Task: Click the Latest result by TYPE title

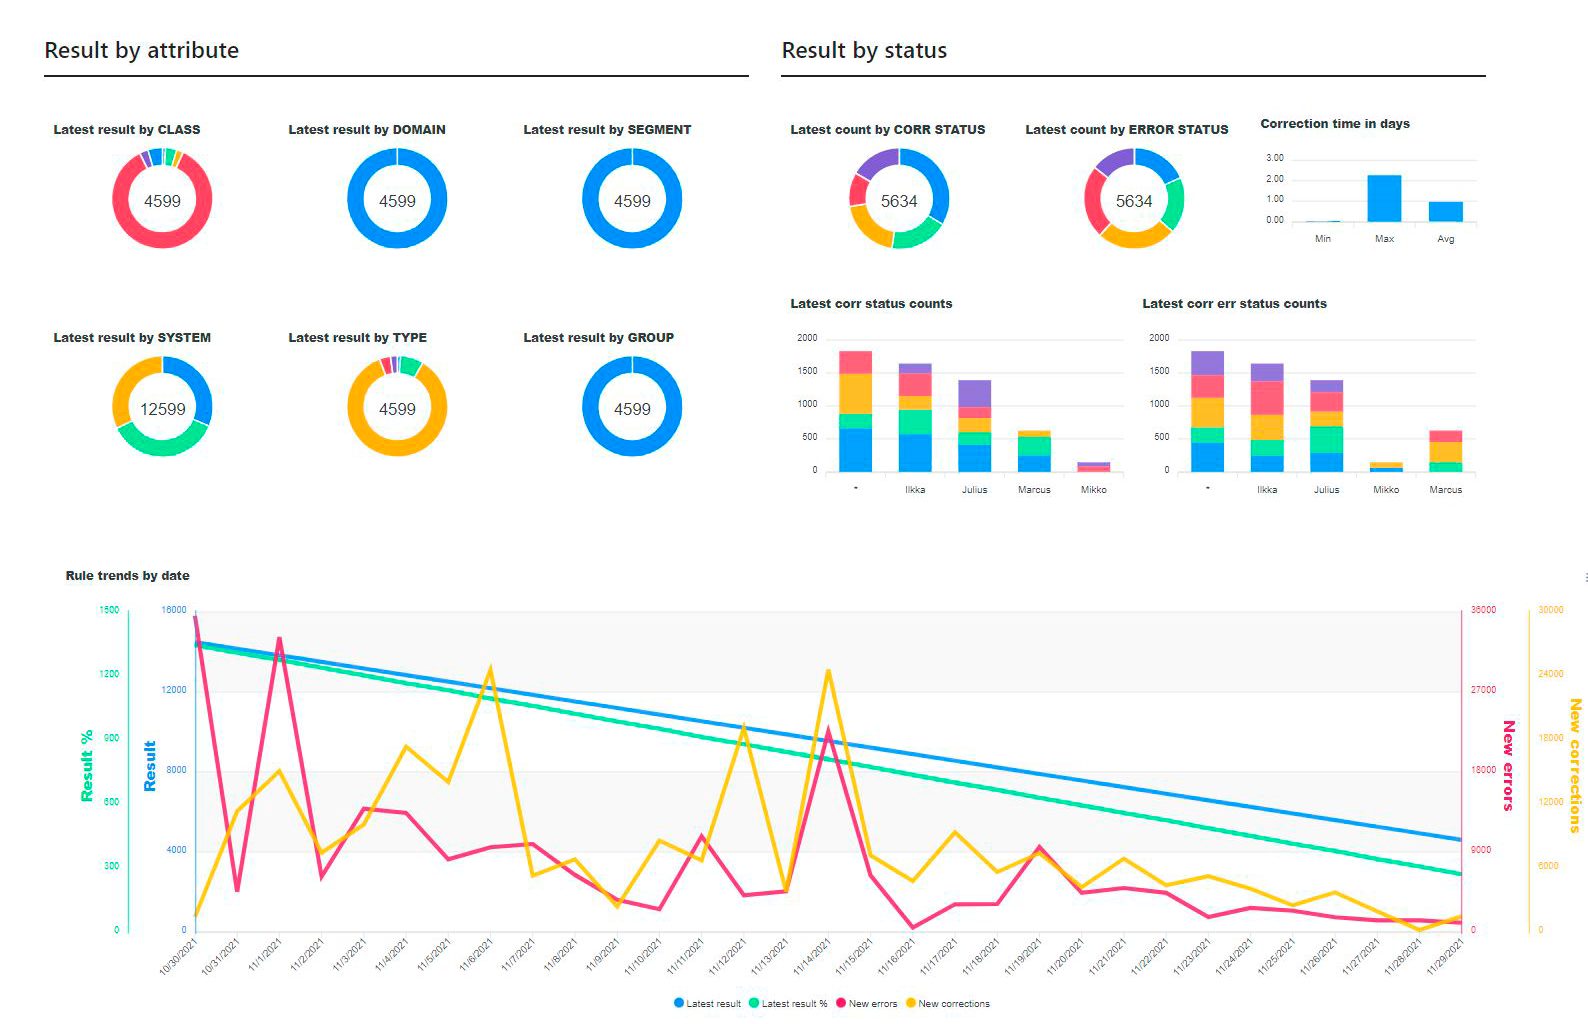Action: pyautogui.click(x=357, y=337)
